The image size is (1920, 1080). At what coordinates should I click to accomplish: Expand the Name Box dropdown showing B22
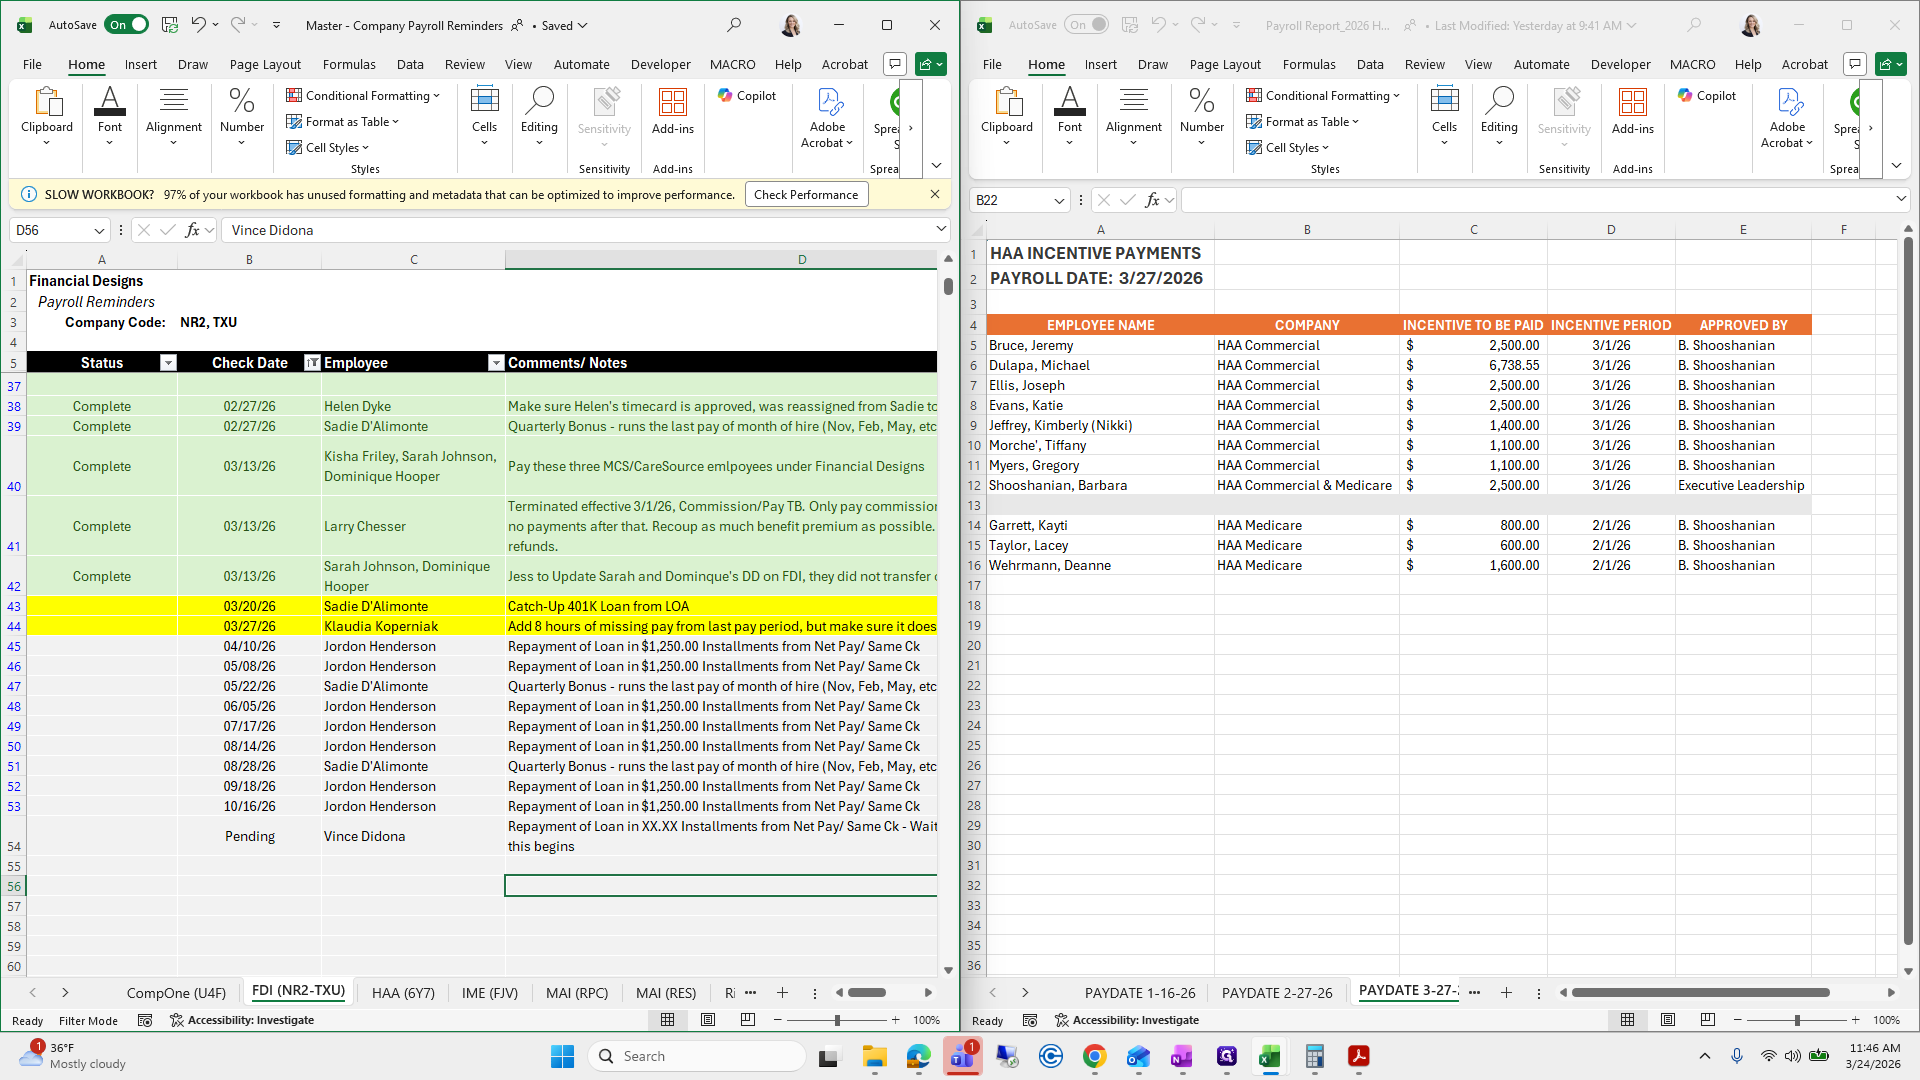(x=1059, y=200)
